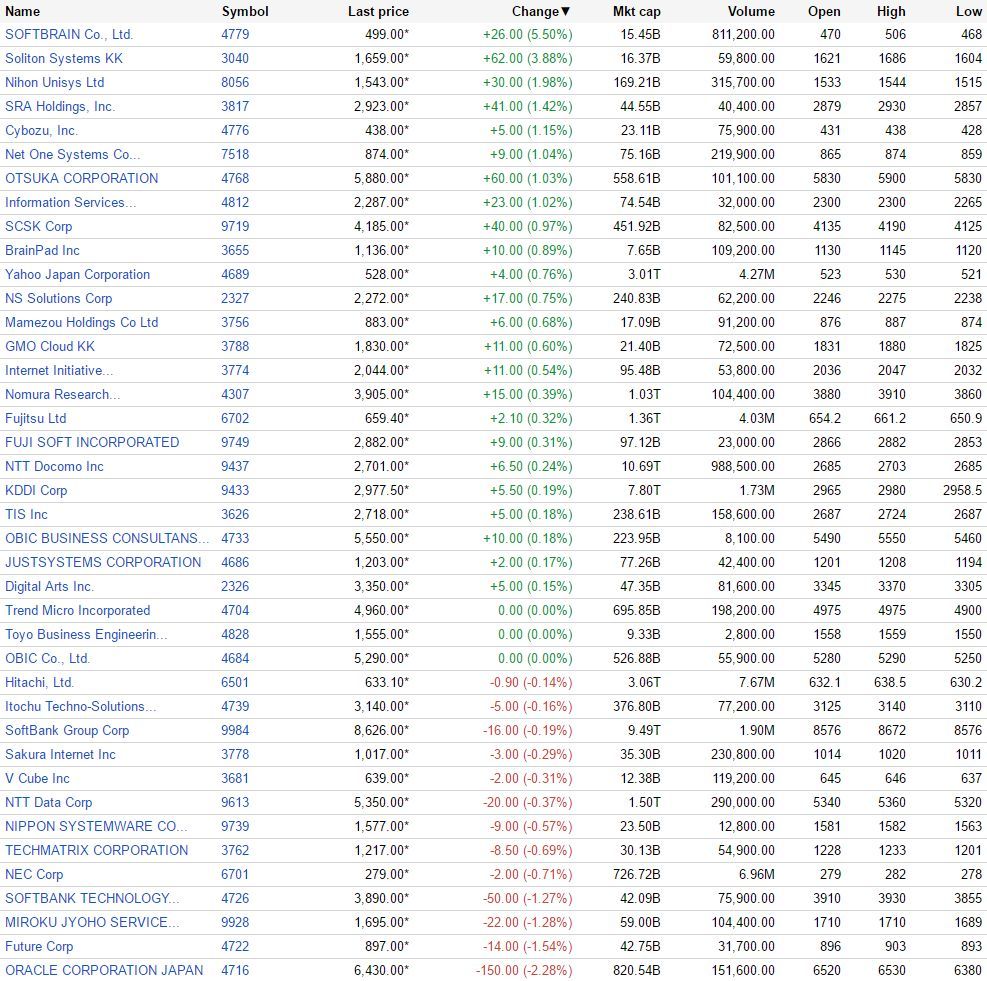The height and width of the screenshot is (981, 987).
Task: Open the OBIC Co., Ltd. link
Action: 47,658
